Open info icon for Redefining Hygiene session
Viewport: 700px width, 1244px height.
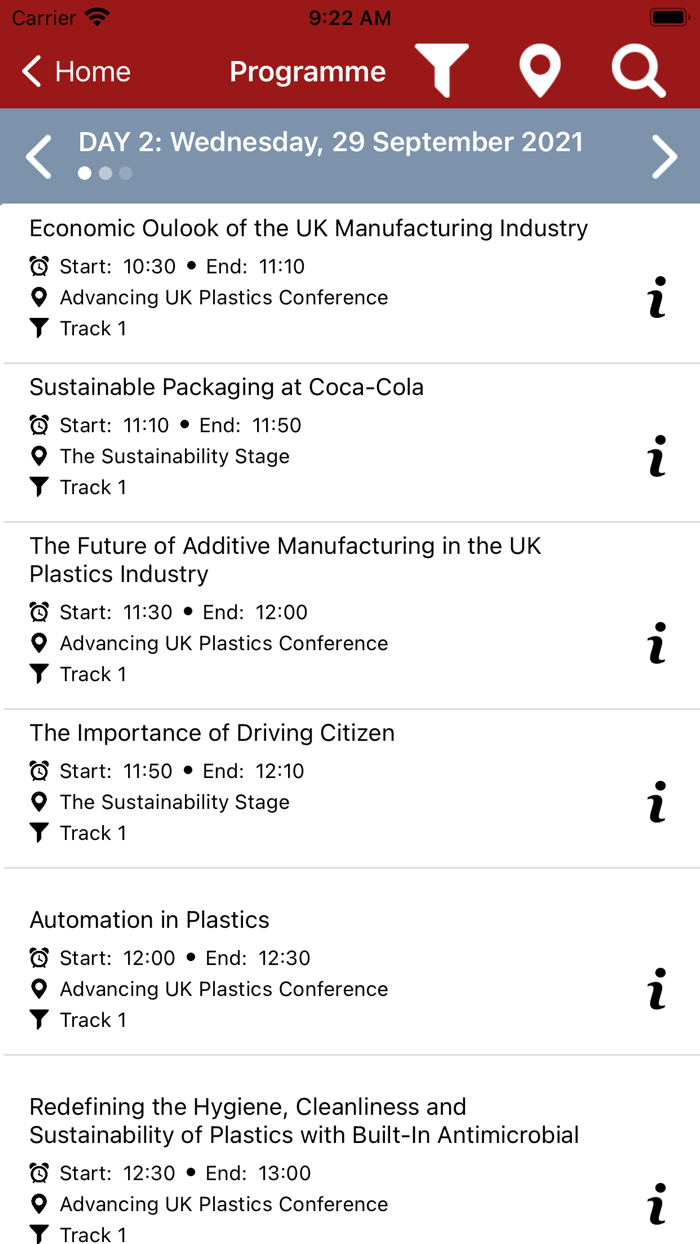pyautogui.click(x=657, y=1204)
